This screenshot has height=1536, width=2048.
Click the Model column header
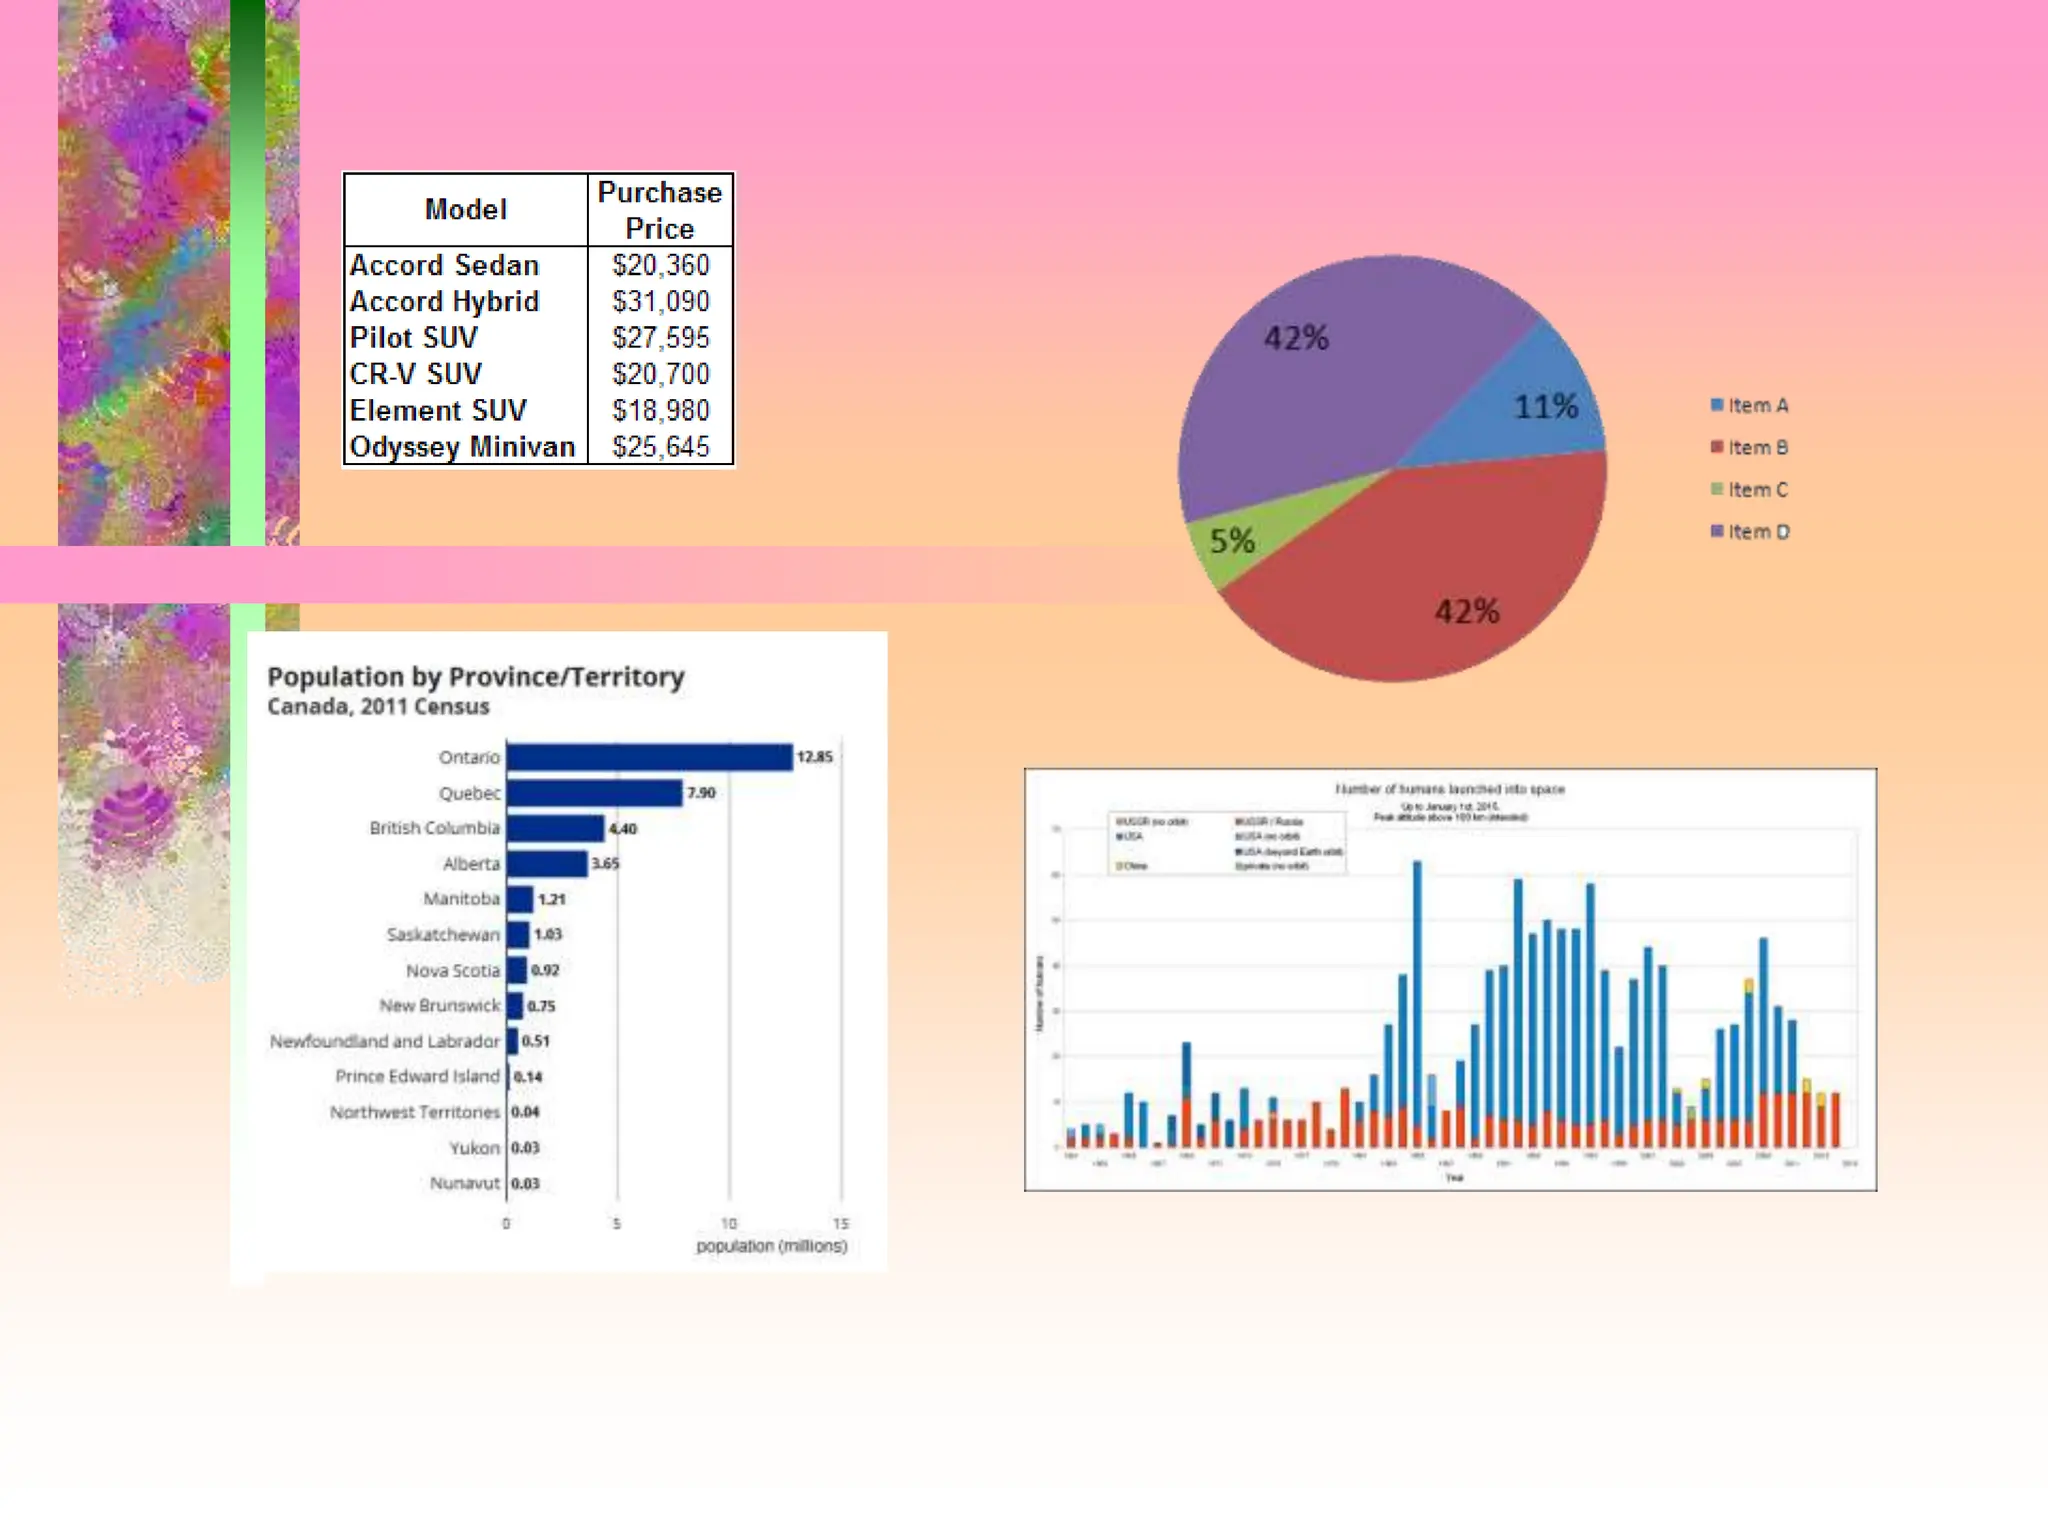[x=466, y=210]
